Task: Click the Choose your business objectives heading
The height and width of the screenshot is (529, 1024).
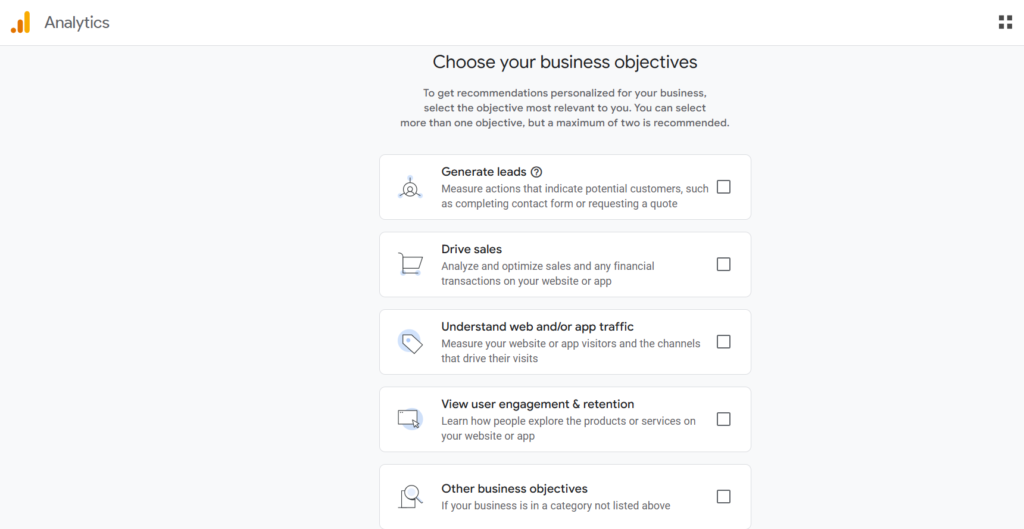Action: tap(565, 62)
